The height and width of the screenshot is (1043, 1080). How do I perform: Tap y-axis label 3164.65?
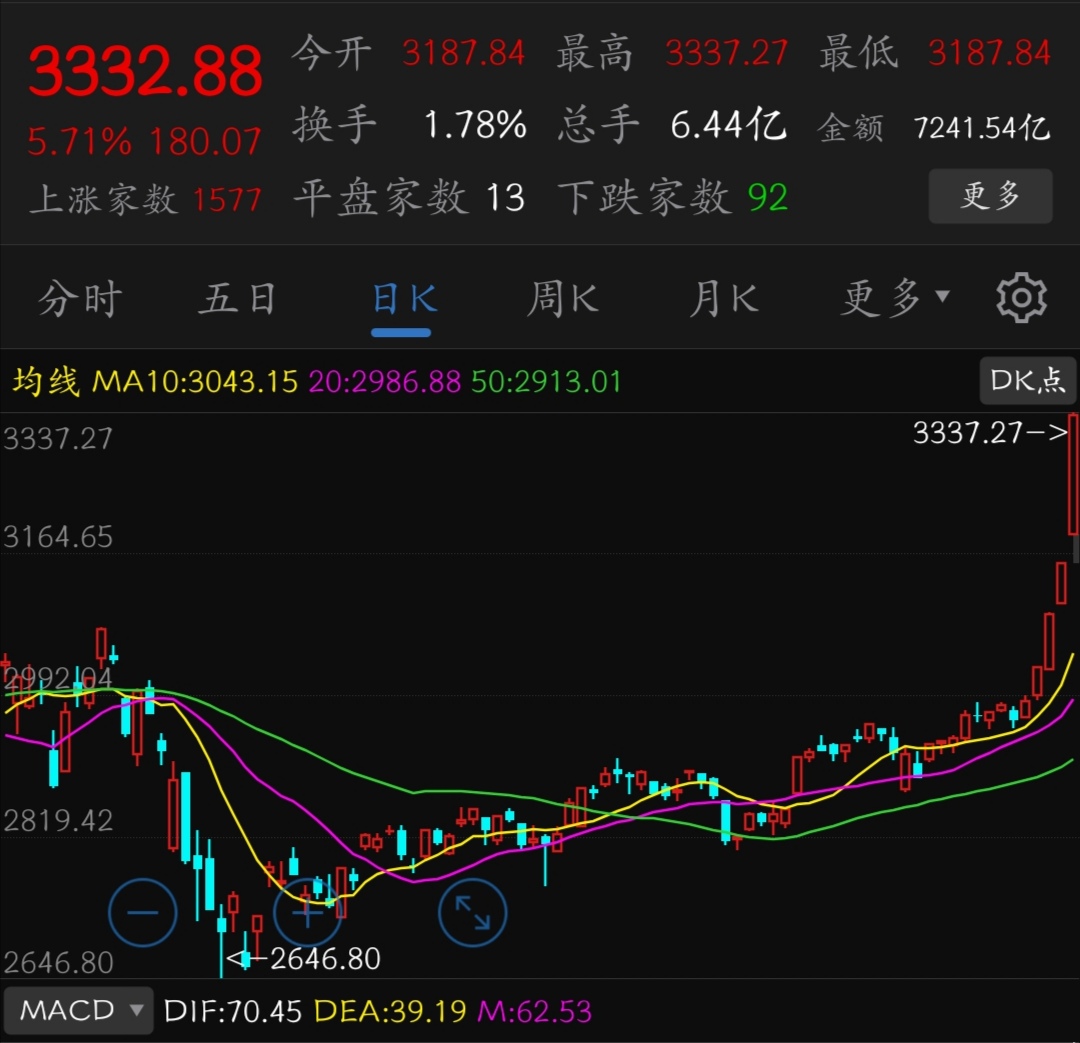tap(58, 537)
